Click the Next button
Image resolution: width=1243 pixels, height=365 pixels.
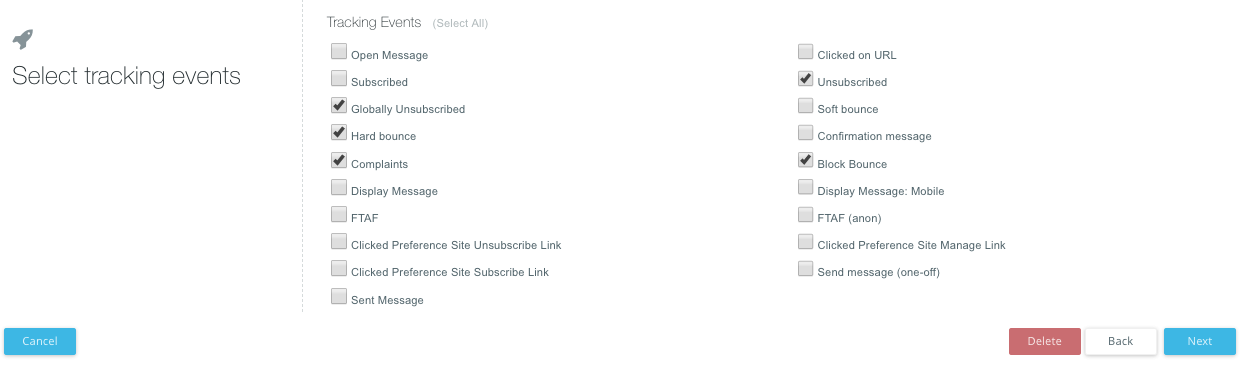(x=1200, y=341)
